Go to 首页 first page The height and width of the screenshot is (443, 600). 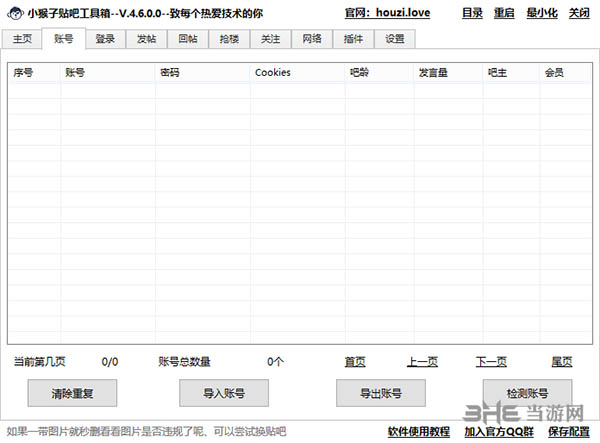coord(355,362)
